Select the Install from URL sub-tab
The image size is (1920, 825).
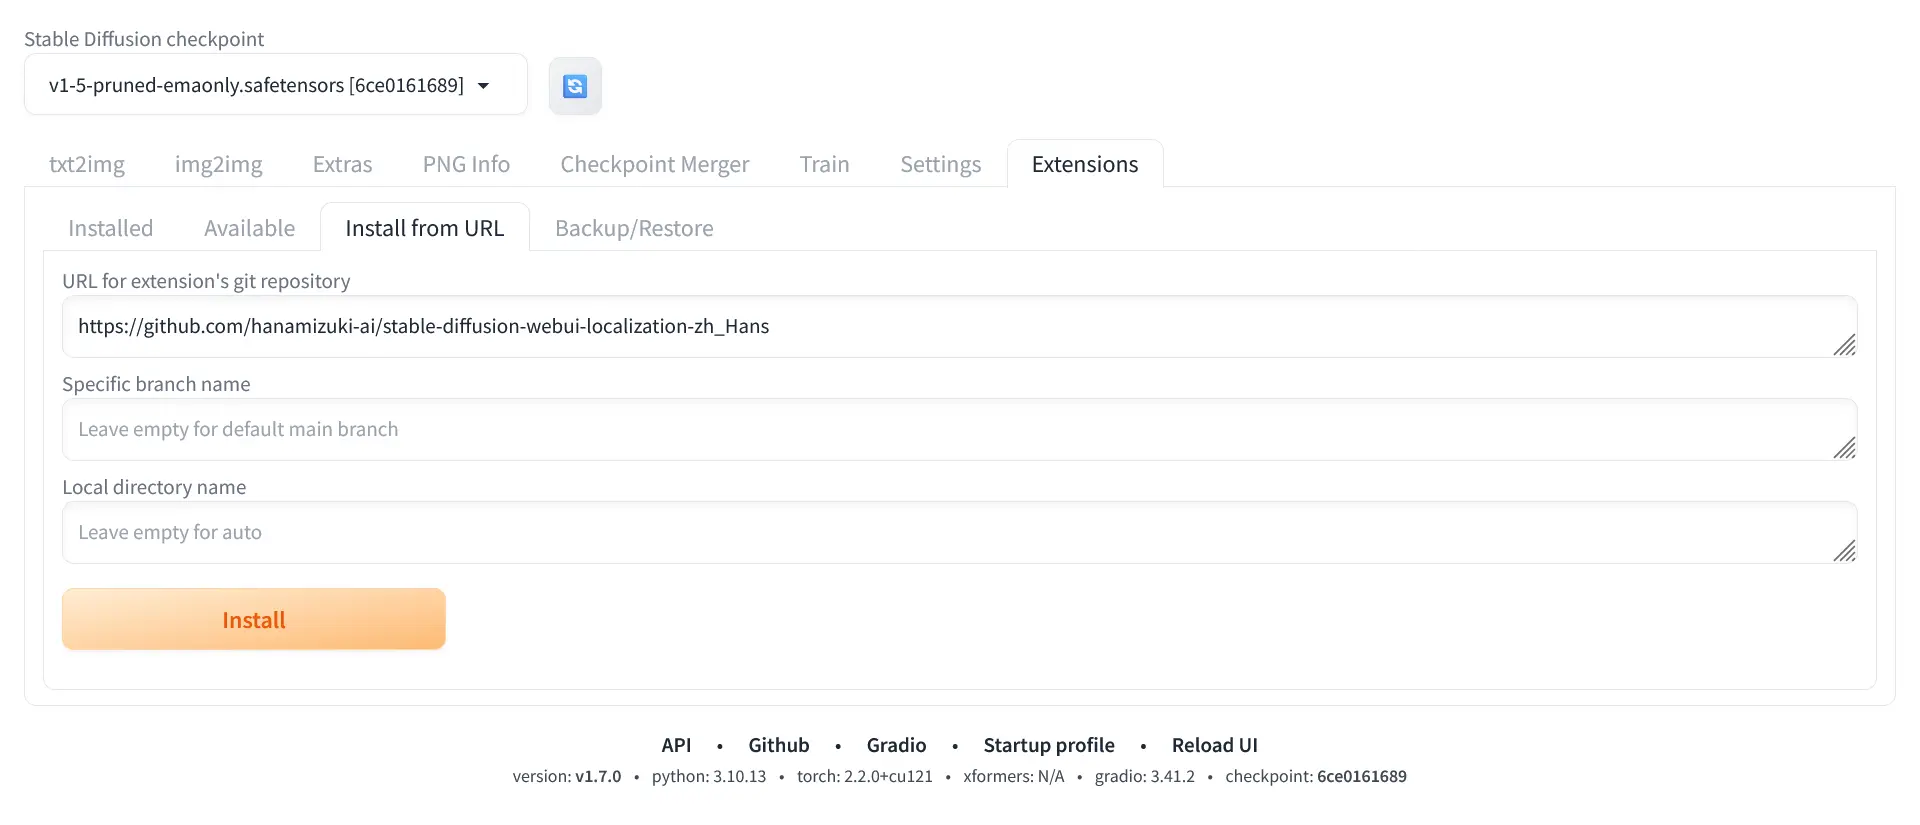coord(425,228)
